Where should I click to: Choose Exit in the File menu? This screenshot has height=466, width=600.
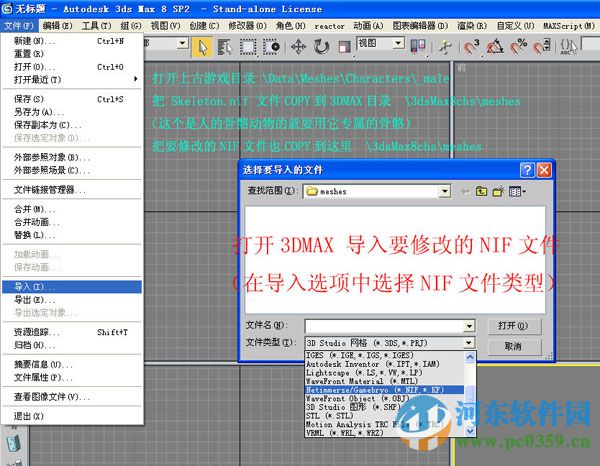[72, 416]
